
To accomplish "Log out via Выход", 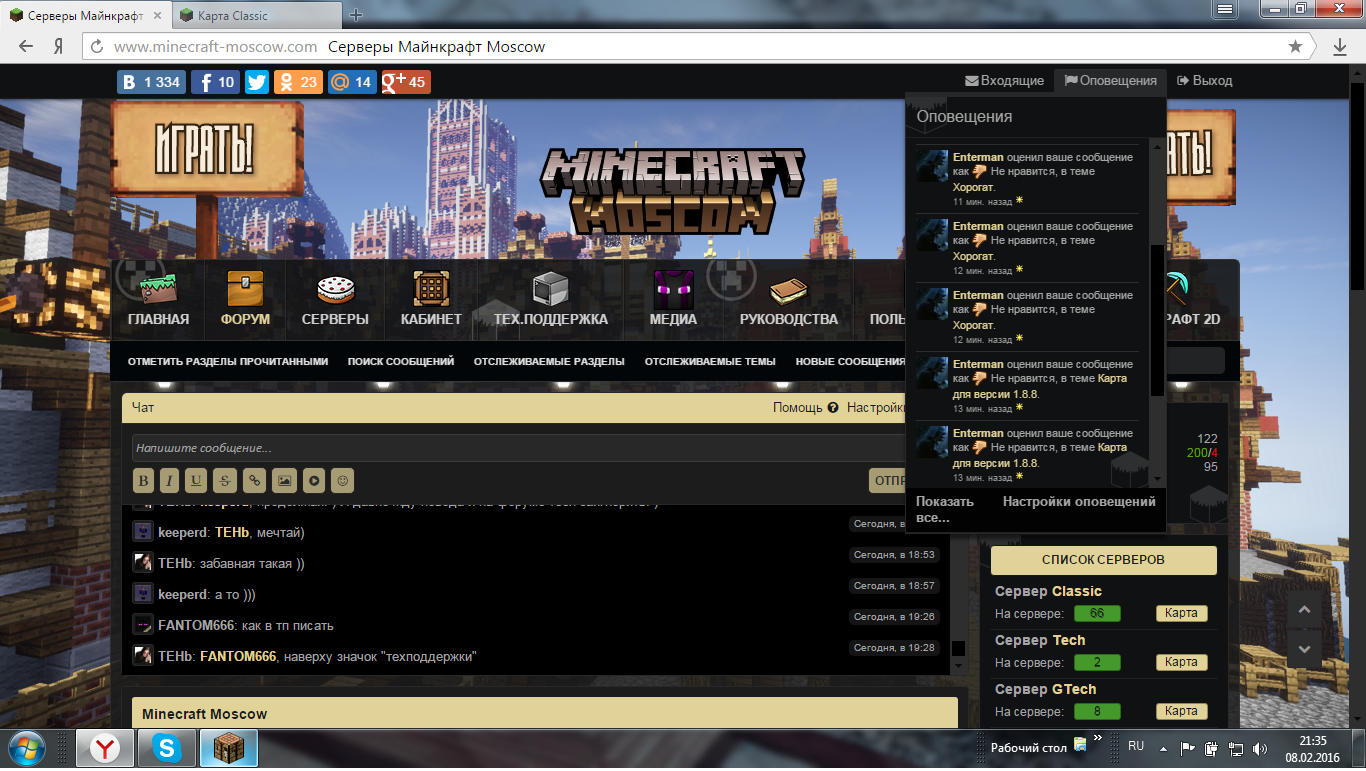I will 1205,81.
